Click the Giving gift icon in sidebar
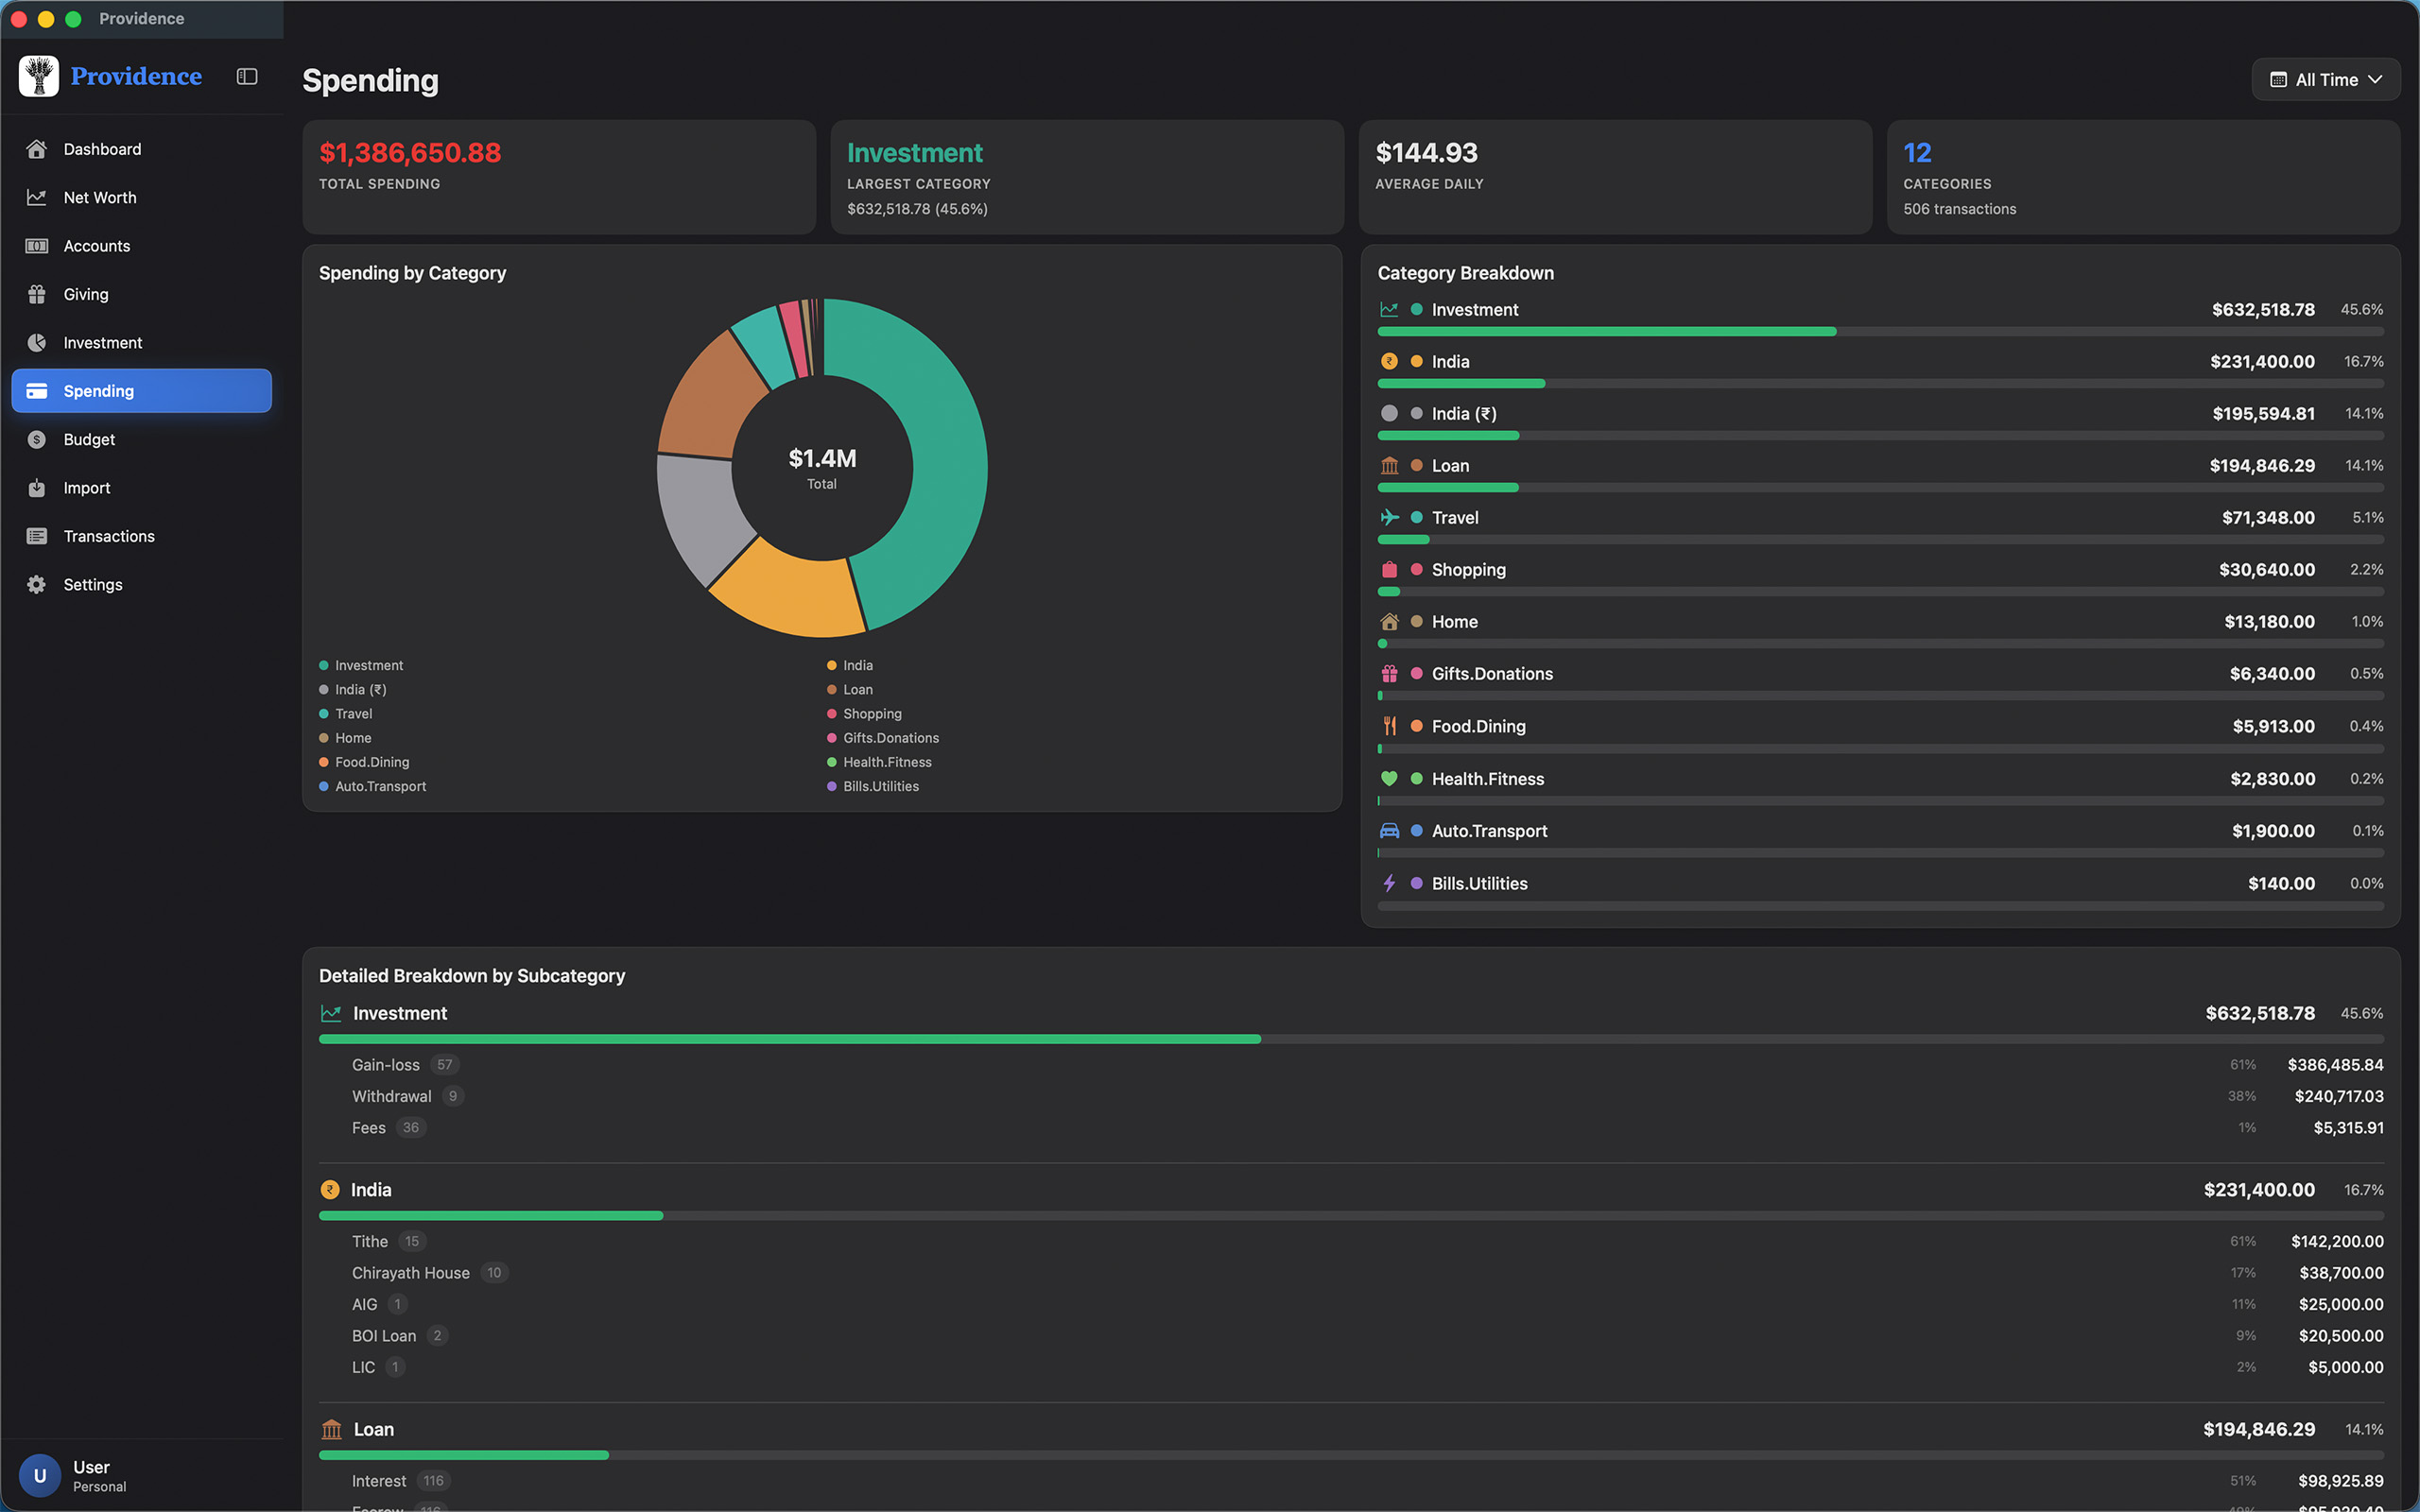2420x1512 pixels. [37, 294]
